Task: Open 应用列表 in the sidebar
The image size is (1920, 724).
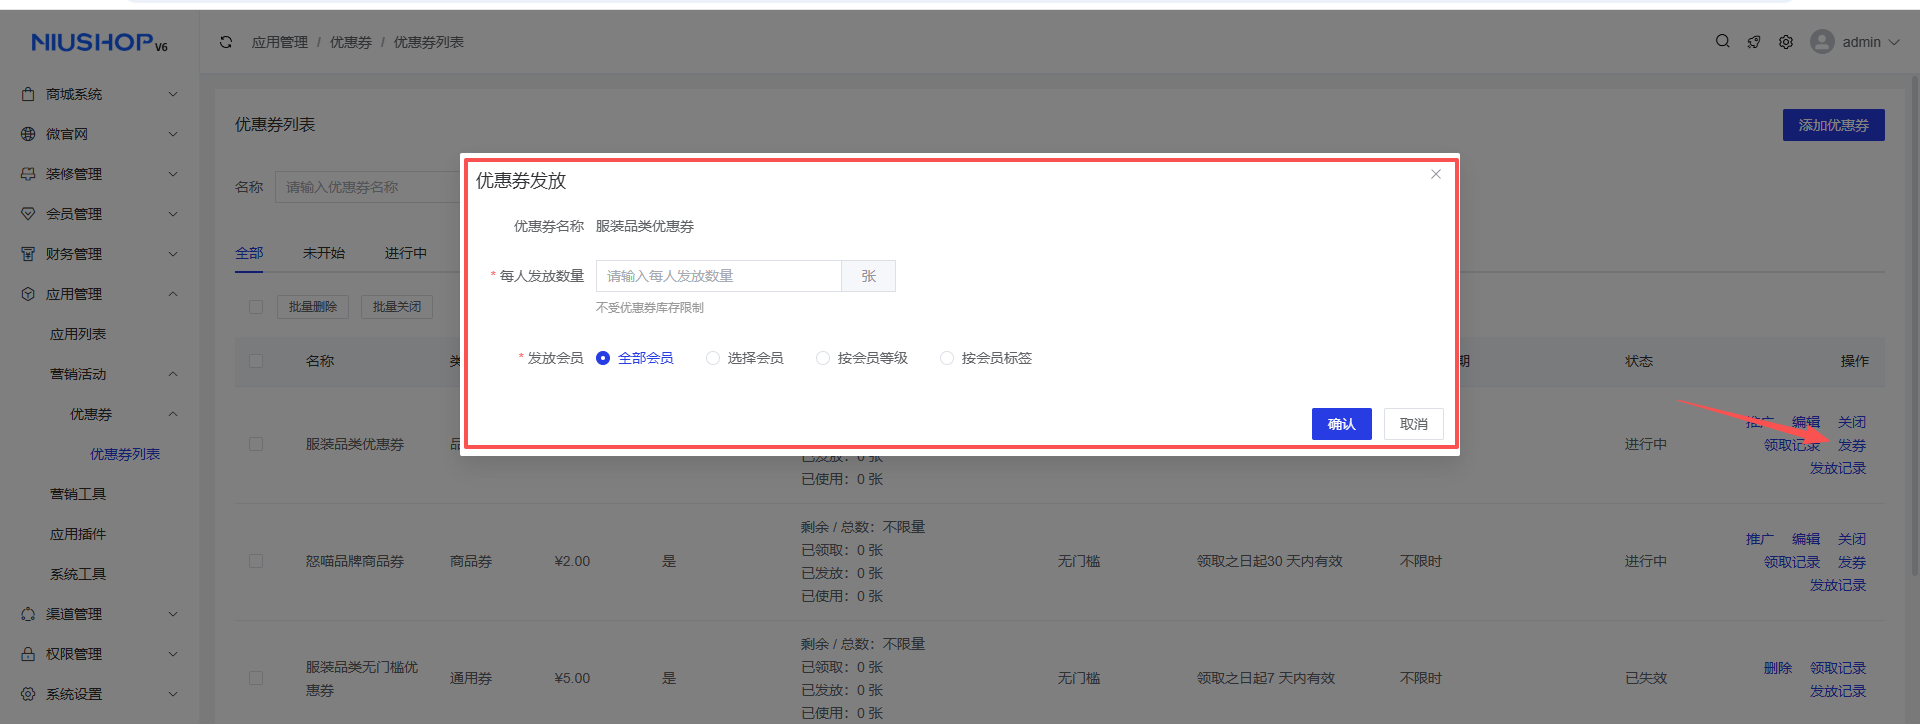Action: click(x=78, y=334)
